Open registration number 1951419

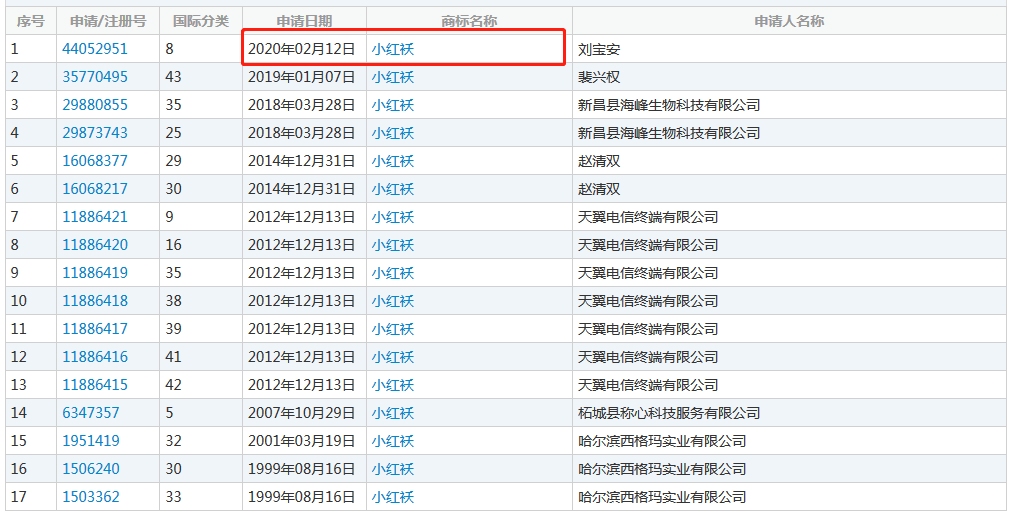(x=91, y=441)
